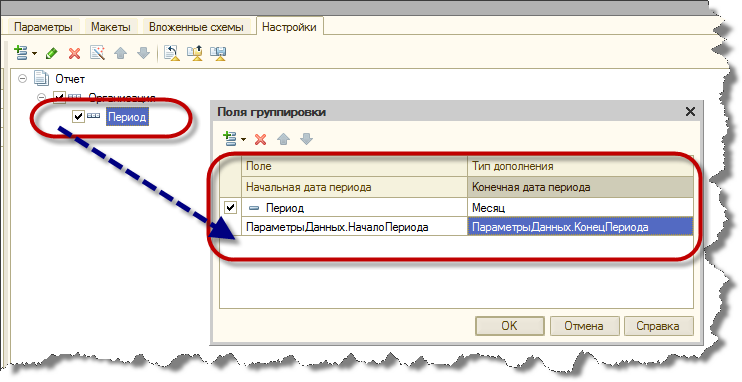This screenshot has width=742, height=382.
Task: Select the Отчет tree item
Action: [70, 79]
